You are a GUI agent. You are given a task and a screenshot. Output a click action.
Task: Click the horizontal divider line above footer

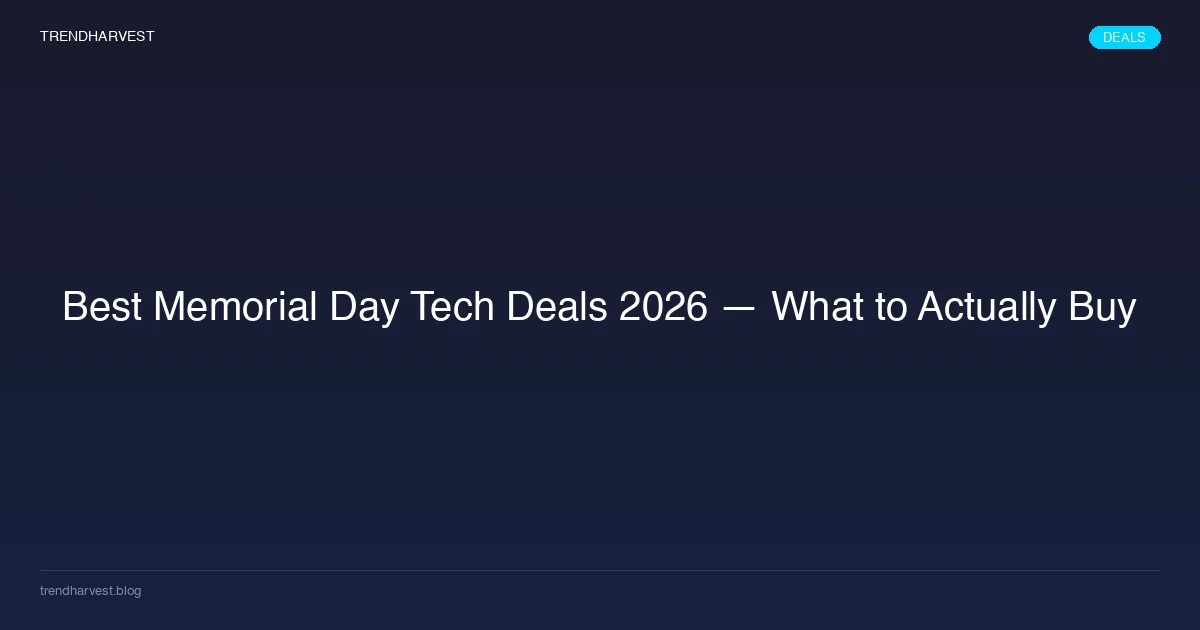(x=600, y=570)
